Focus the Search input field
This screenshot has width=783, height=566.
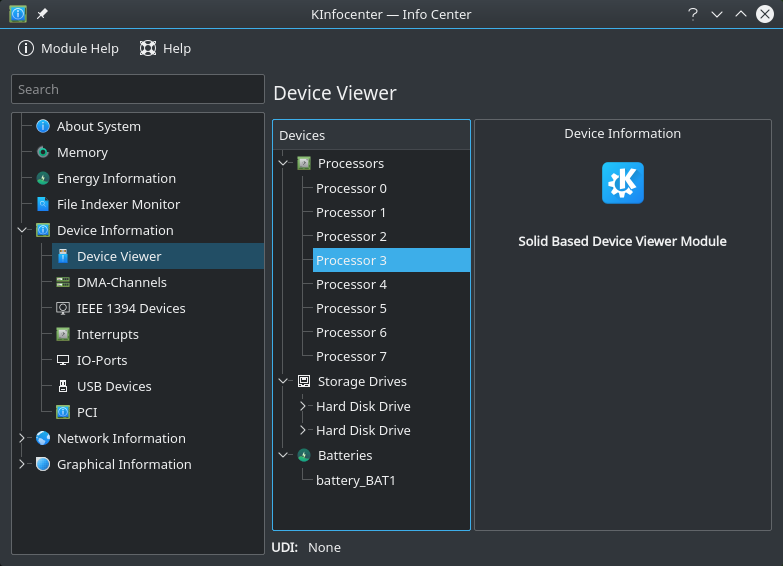(138, 89)
